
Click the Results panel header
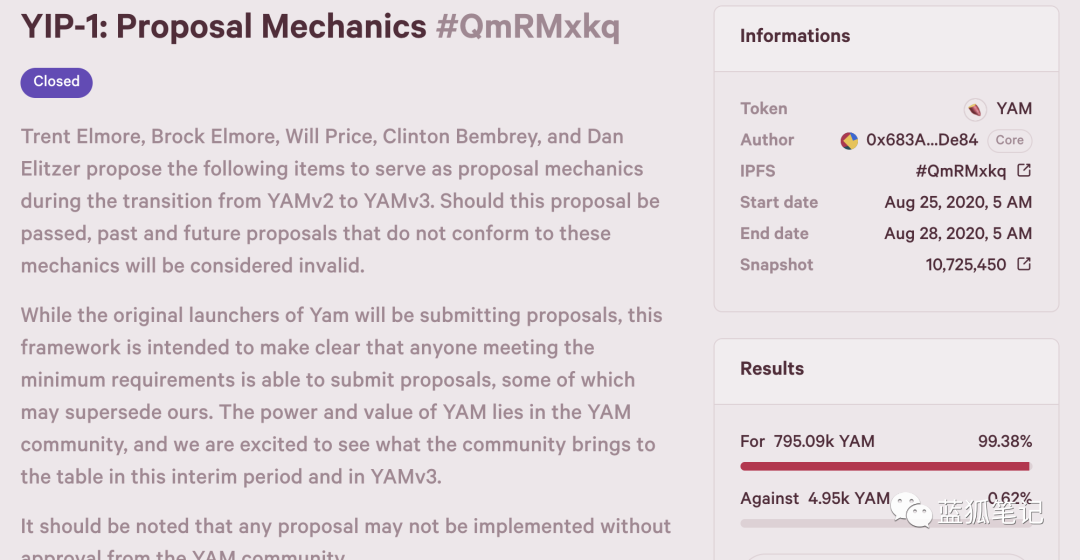pos(772,369)
